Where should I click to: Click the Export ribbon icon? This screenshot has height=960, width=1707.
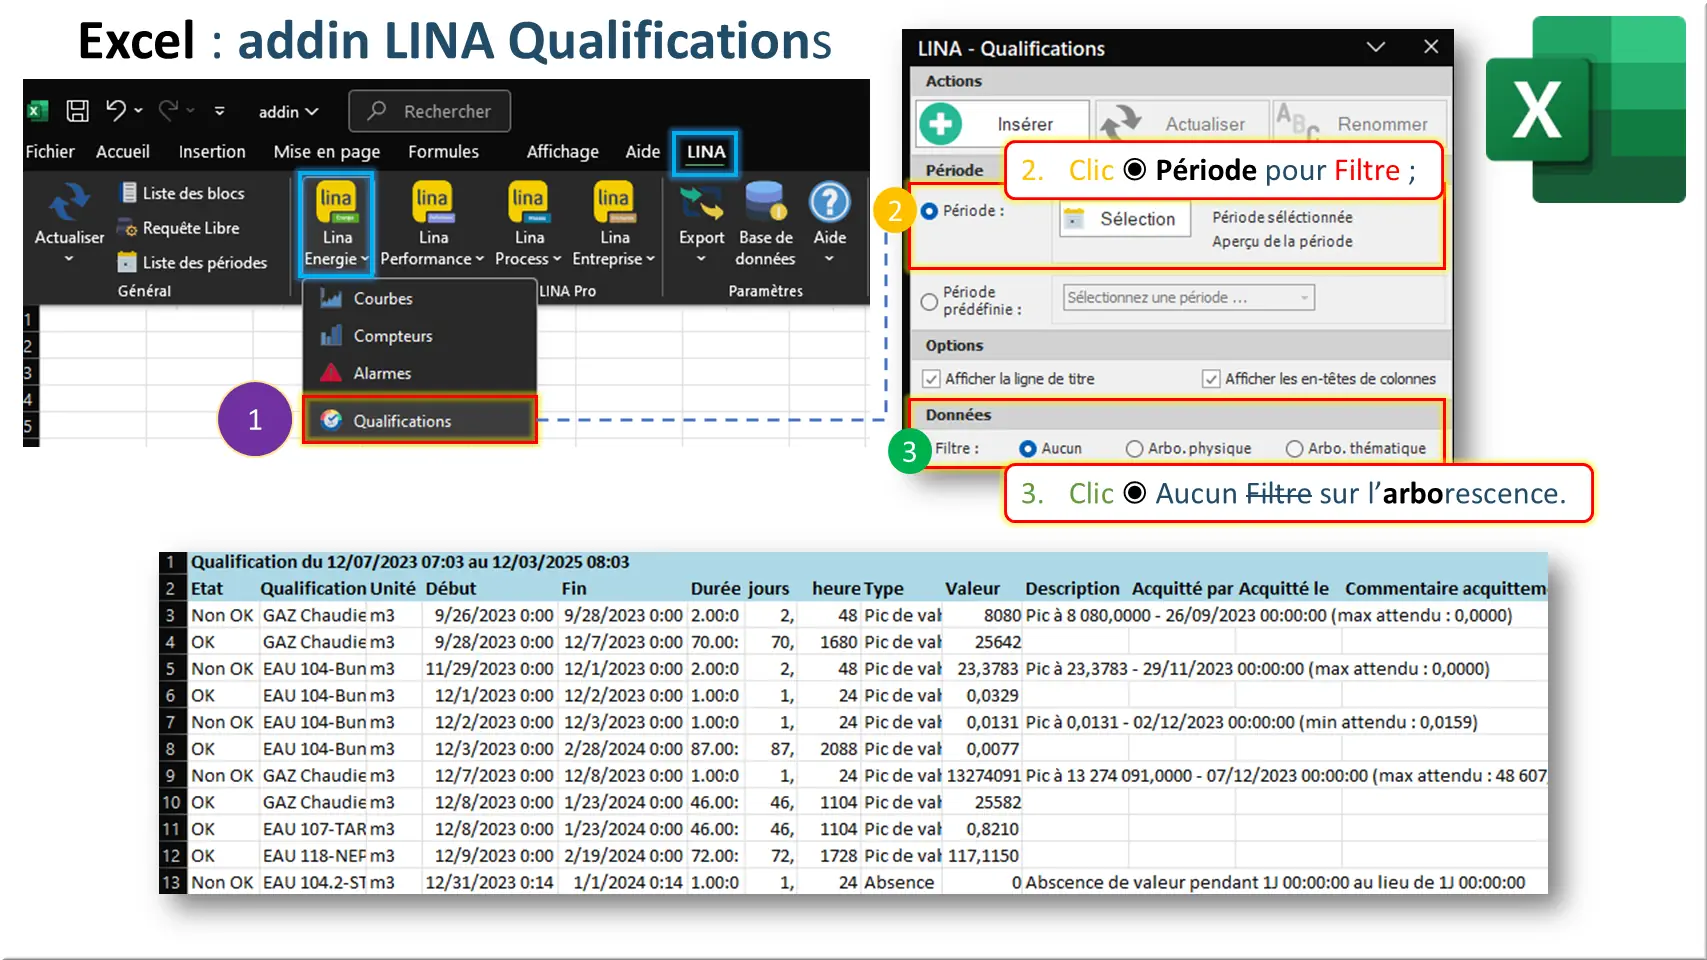point(701,203)
